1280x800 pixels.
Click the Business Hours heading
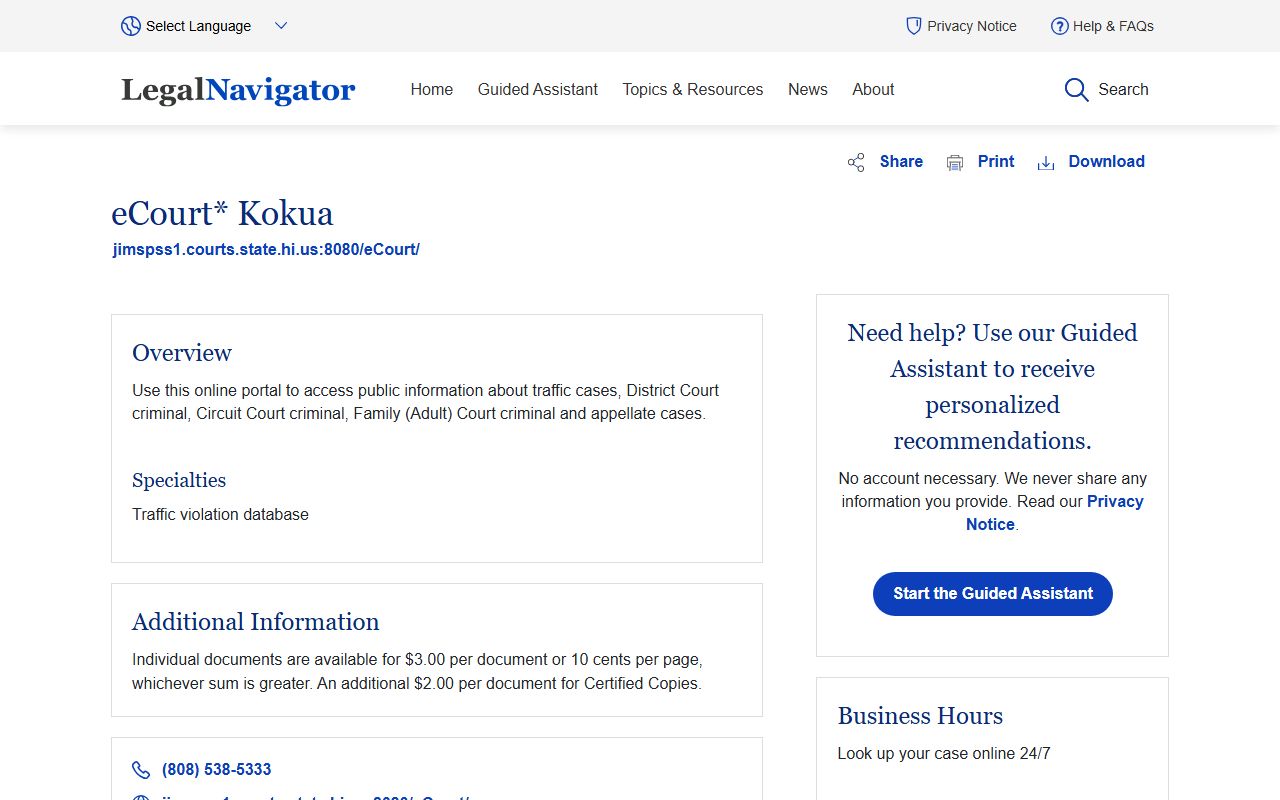920,716
